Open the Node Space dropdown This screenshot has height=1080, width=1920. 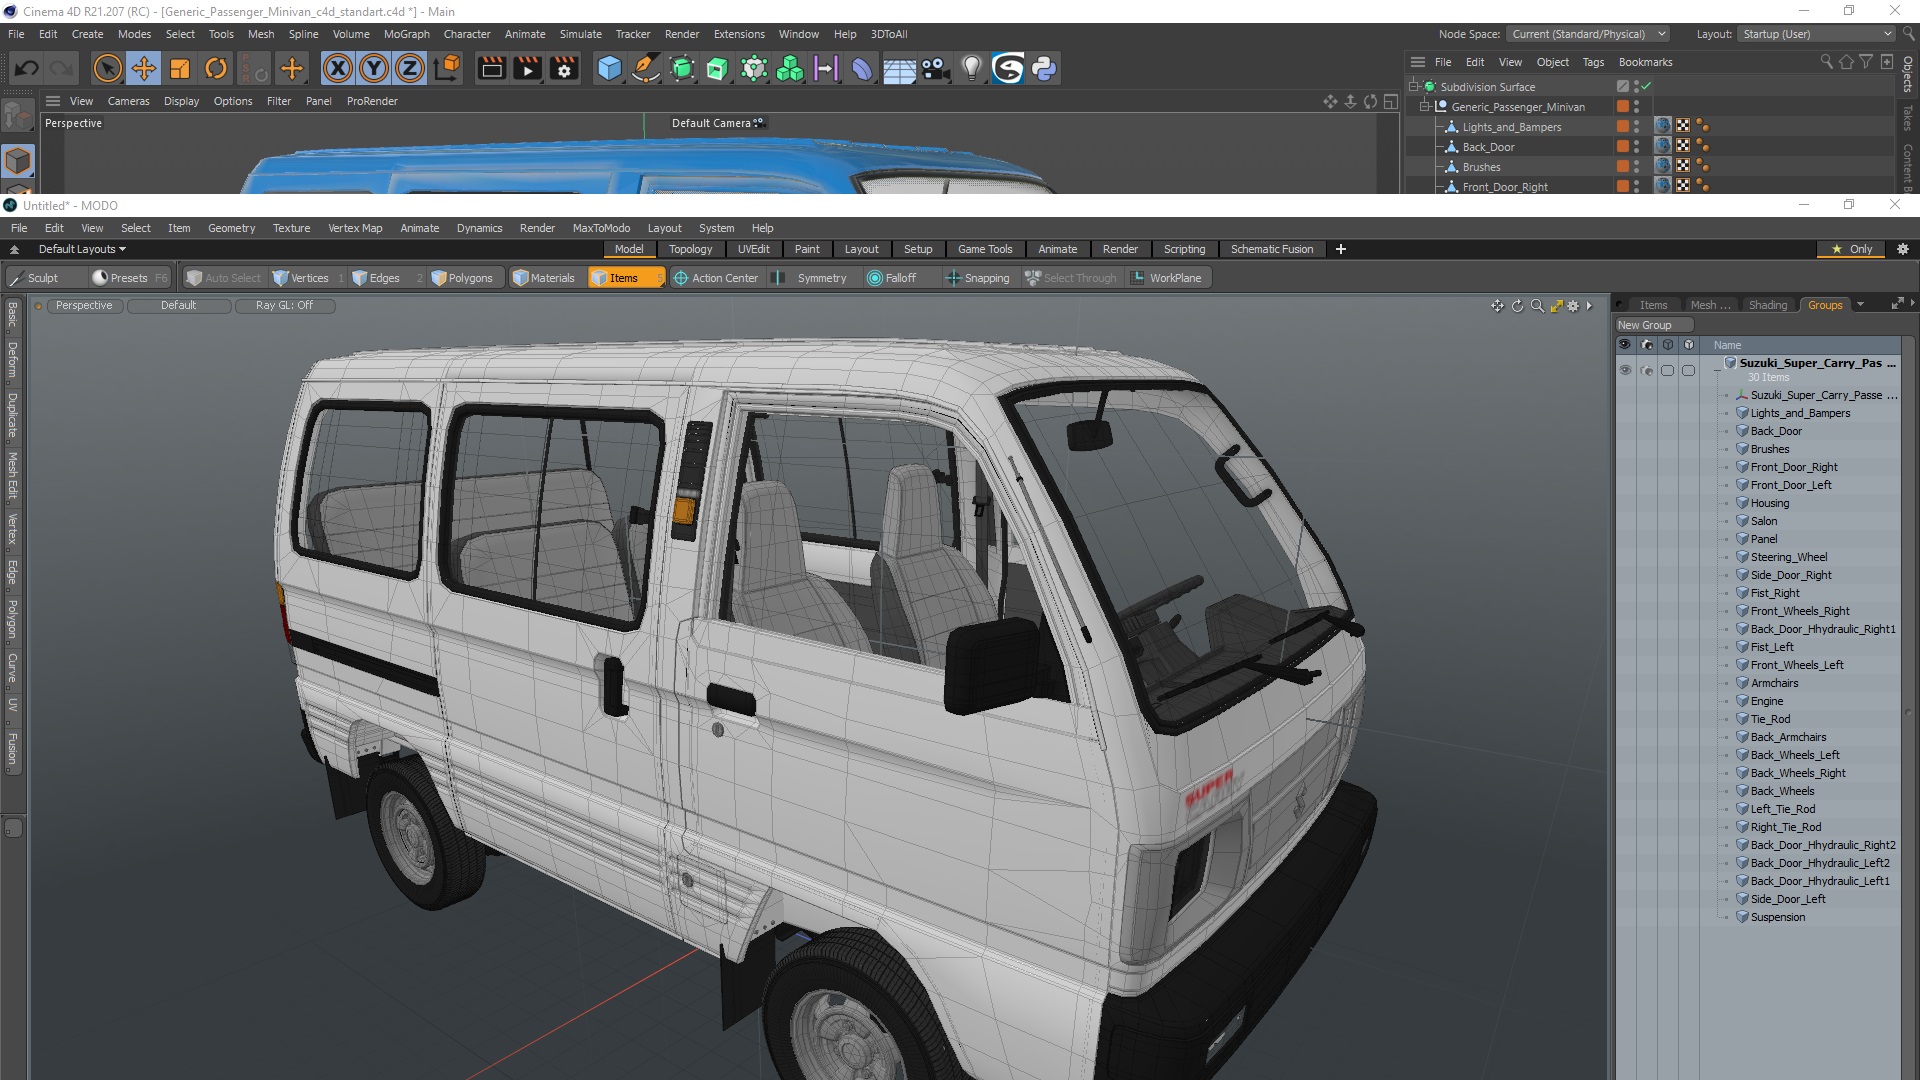[1588, 34]
